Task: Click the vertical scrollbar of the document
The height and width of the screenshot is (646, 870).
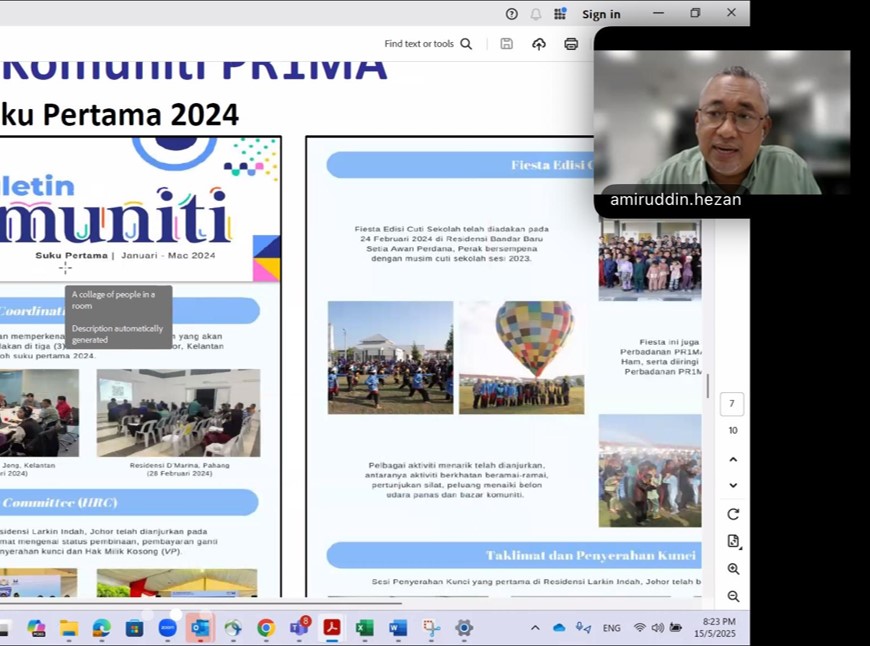Action: point(707,386)
